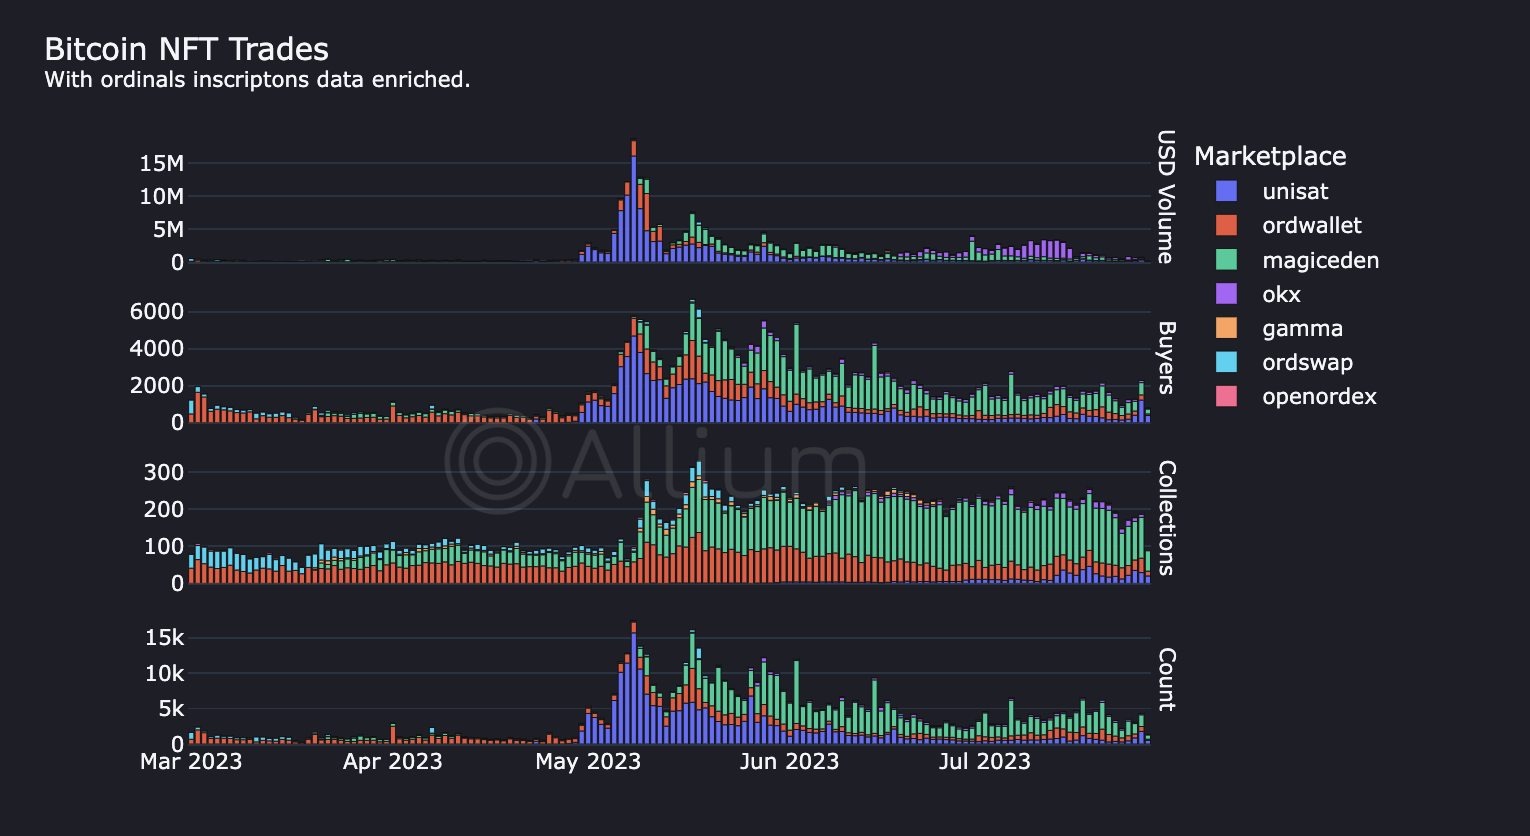The image size is (1530, 836).
Task: Click the Mar 2023 x-axis label
Action: 191,762
